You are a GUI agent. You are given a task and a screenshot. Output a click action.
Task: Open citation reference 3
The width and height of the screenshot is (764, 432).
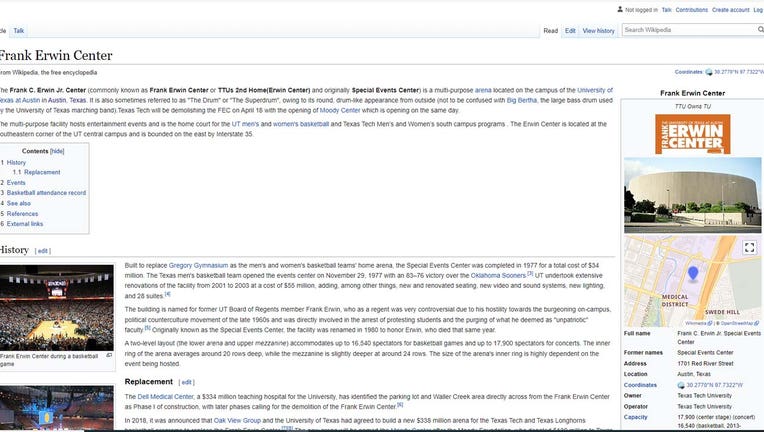(x=530, y=274)
